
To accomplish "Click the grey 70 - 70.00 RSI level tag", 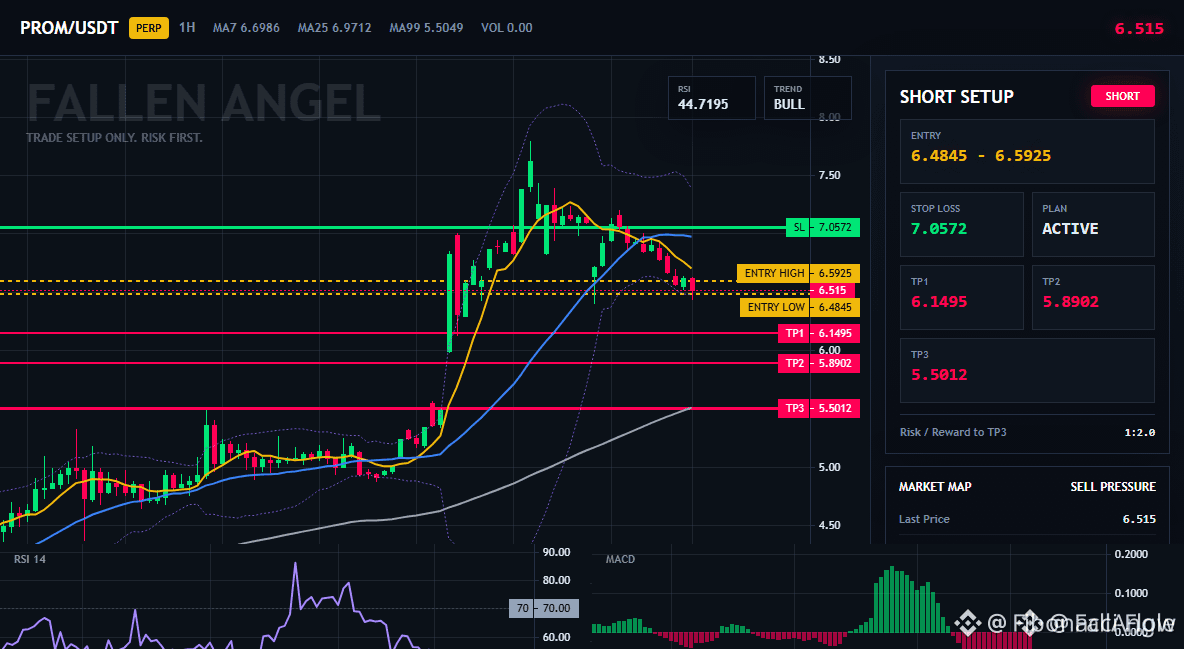I will coord(544,608).
